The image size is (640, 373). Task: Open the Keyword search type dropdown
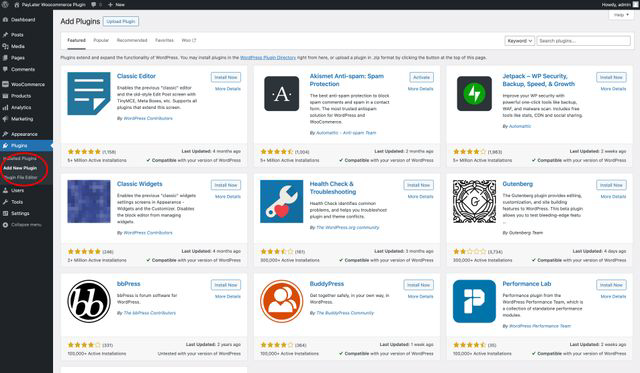(x=519, y=41)
